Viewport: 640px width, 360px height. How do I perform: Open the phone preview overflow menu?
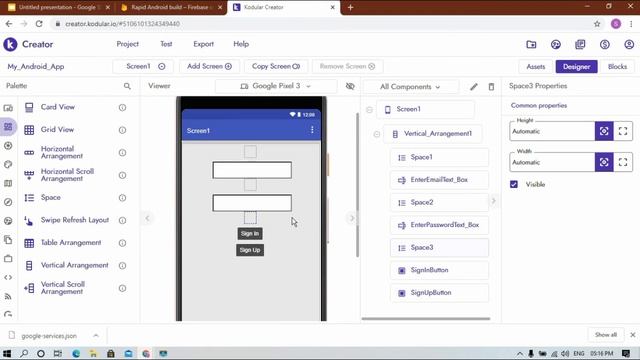coord(312,130)
